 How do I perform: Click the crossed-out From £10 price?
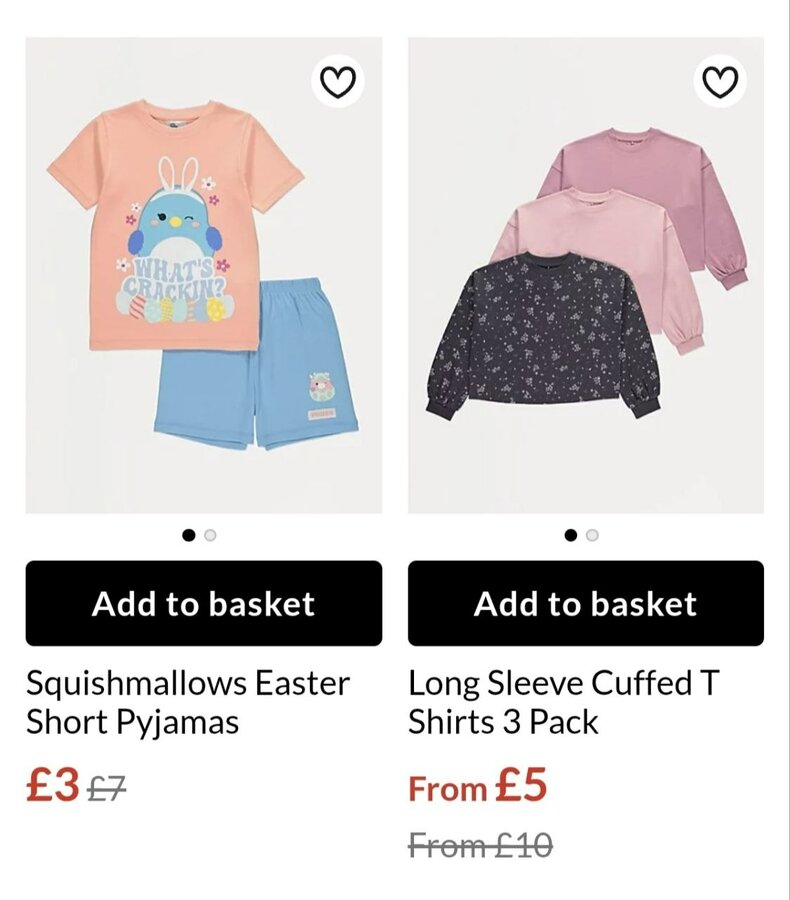pos(480,846)
